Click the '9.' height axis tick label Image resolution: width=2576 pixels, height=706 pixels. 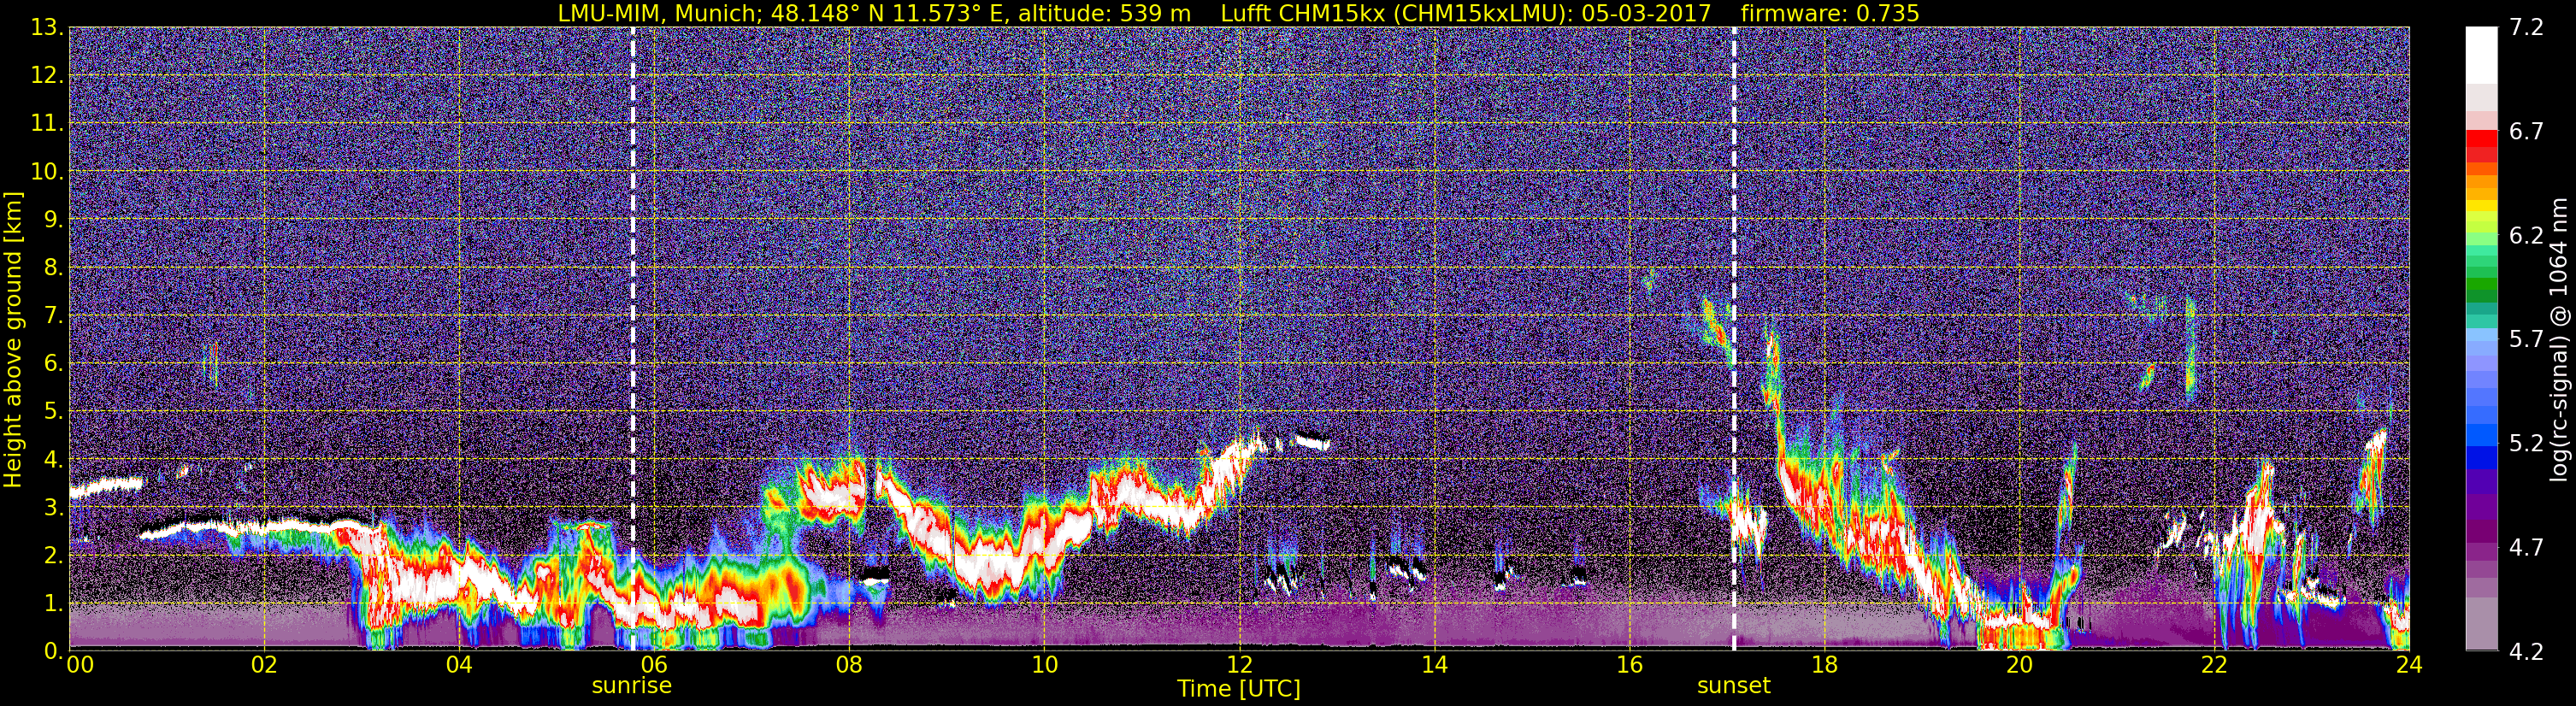54,219
